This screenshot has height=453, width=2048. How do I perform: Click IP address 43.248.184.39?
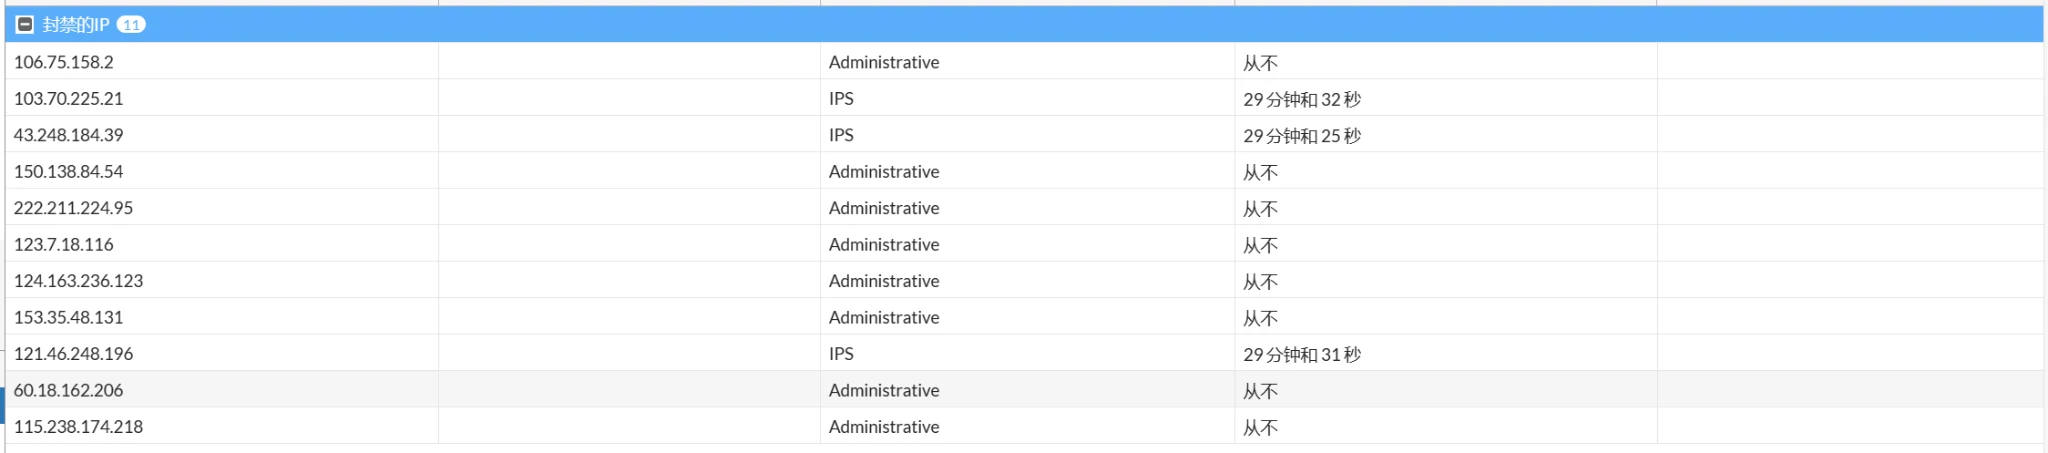(69, 135)
